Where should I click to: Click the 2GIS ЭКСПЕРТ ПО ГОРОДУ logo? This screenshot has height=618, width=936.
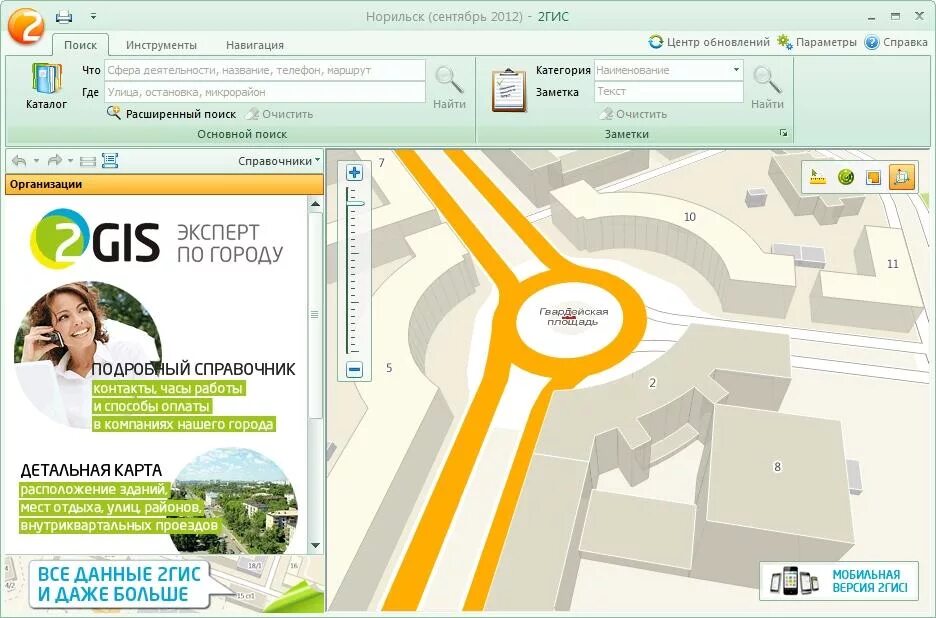tap(156, 239)
